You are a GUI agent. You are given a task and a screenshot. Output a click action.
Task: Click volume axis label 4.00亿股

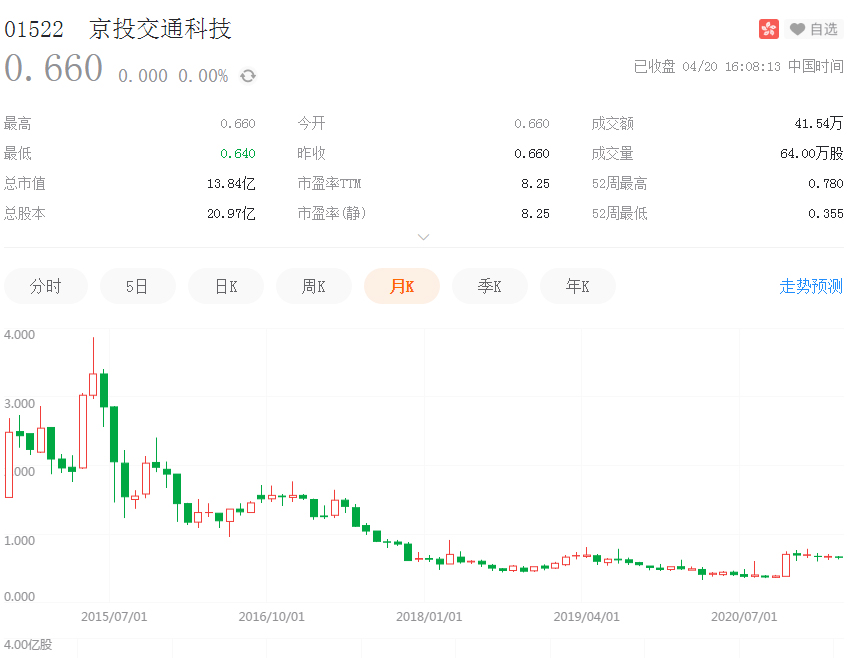(28, 645)
